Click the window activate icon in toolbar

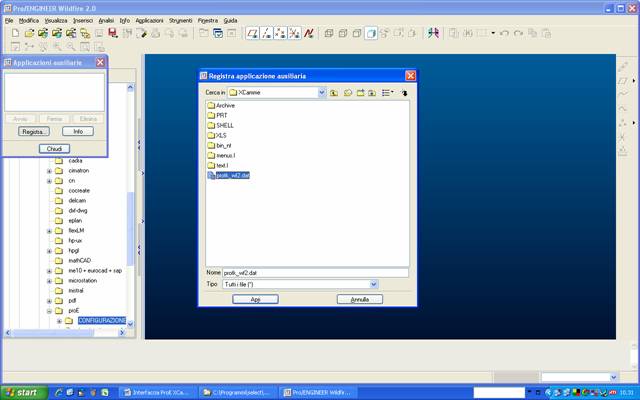[218, 33]
